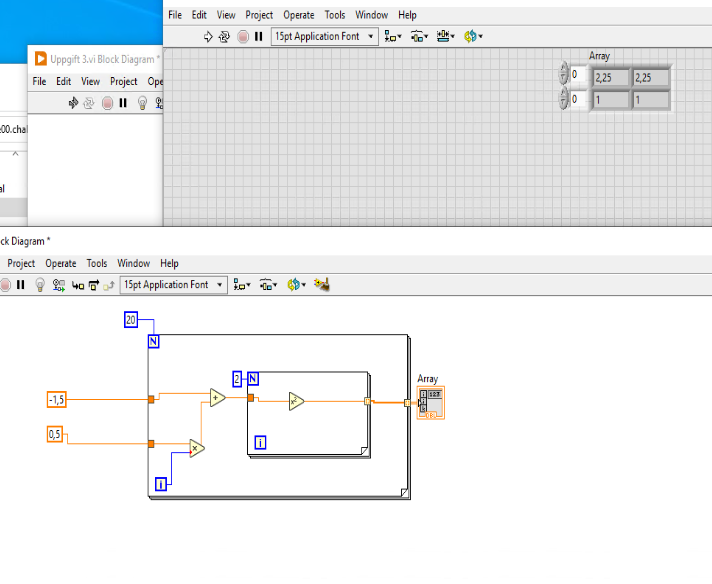This screenshot has height=584, width=712.
Task: Expand Align Objects dropdown in front panel
Action: (393, 36)
